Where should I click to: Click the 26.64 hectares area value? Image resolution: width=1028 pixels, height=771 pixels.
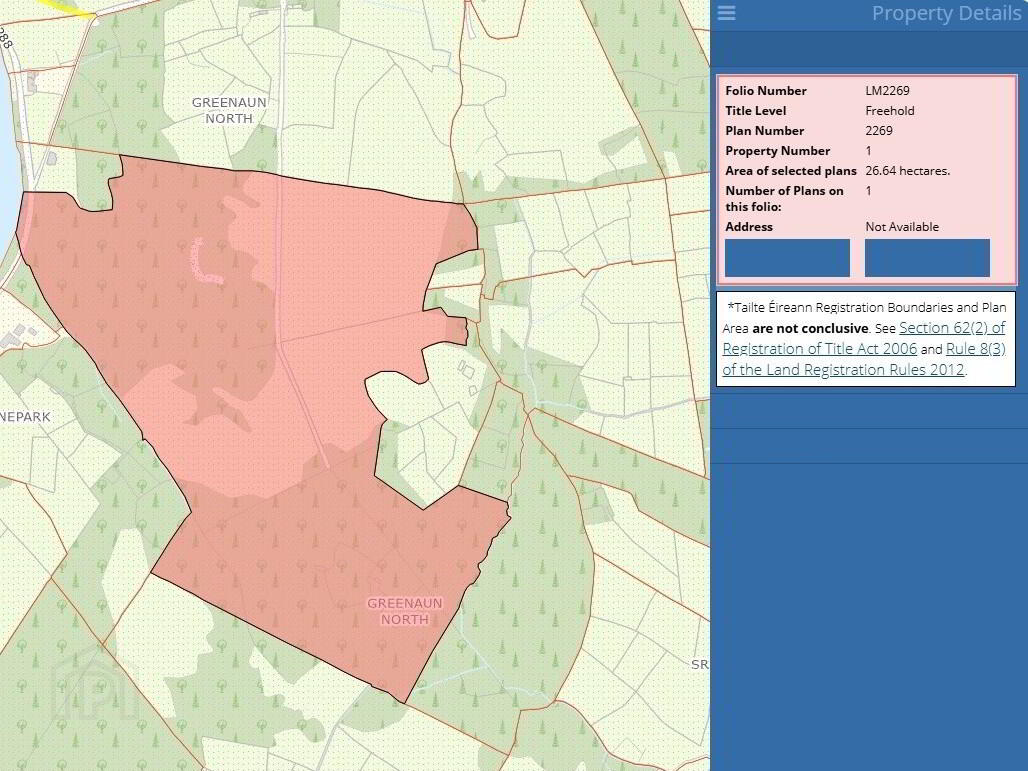point(907,171)
